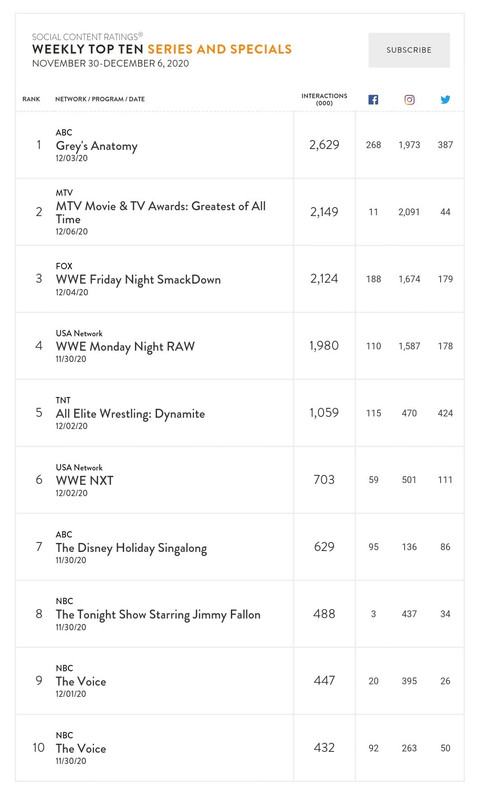This screenshot has height=800, width=486.
Task: Click the WWE NXT program title
Action: pos(85,481)
